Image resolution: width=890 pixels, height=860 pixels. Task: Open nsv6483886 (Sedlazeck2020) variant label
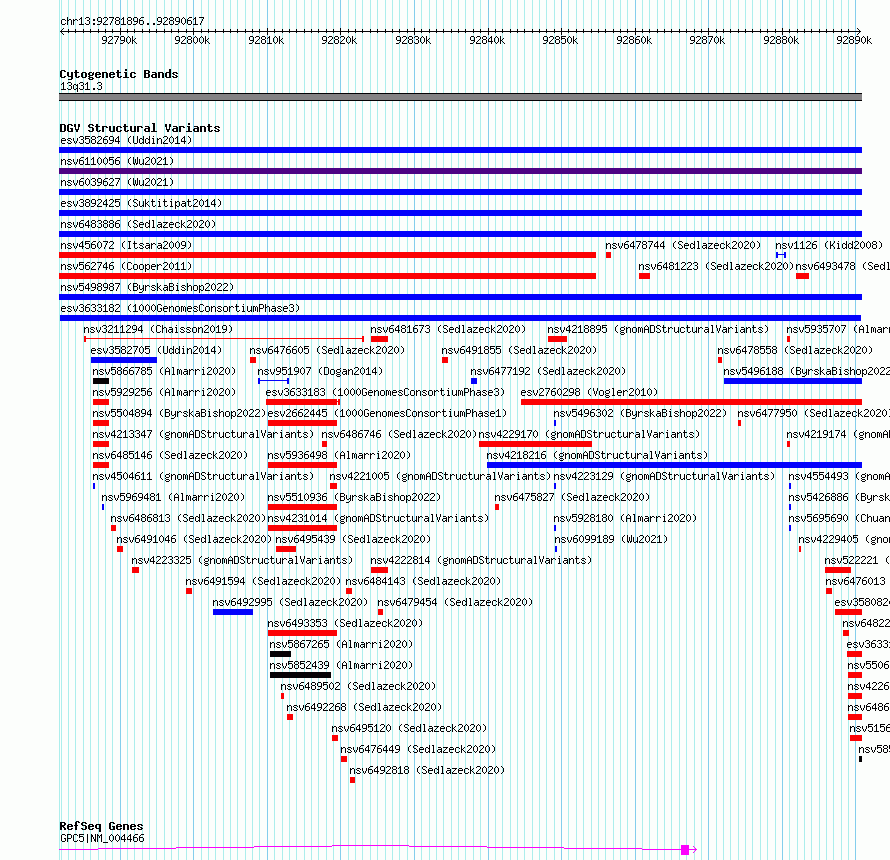coord(138,224)
